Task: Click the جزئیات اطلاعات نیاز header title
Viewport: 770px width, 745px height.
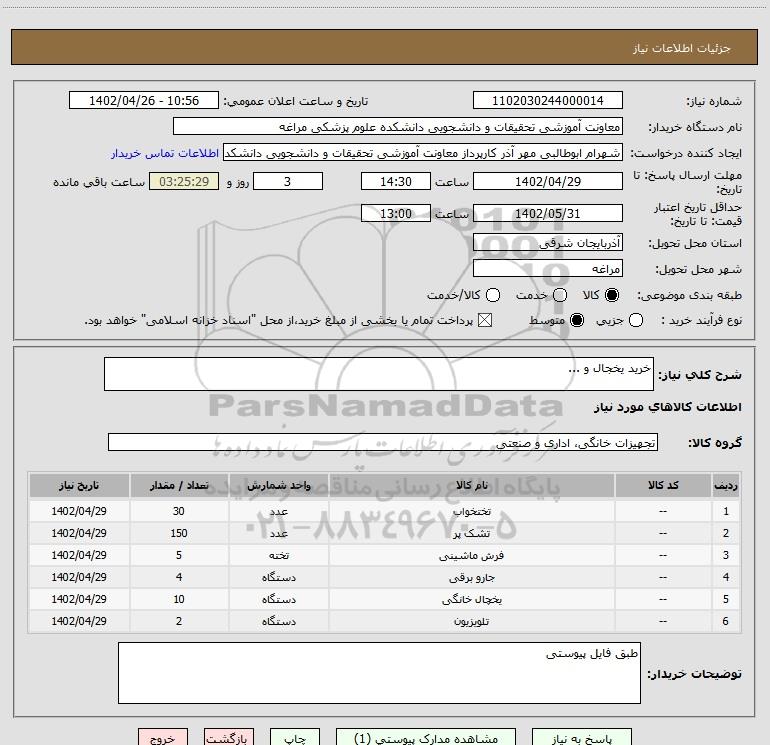Action: click(681, 48)
